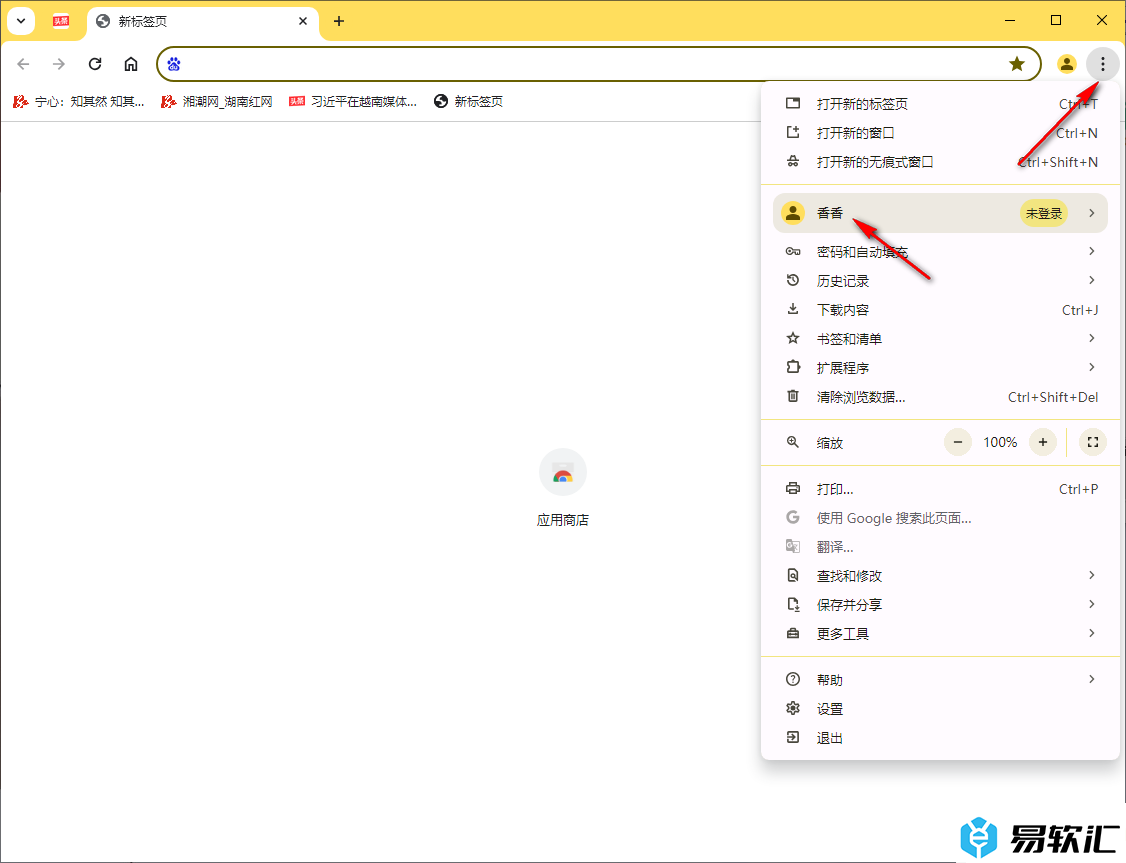The width and height of the screenshot is (1126, 863).
Task: Expand the 历史记录 submenu chevron
Action: [1092, 280]
